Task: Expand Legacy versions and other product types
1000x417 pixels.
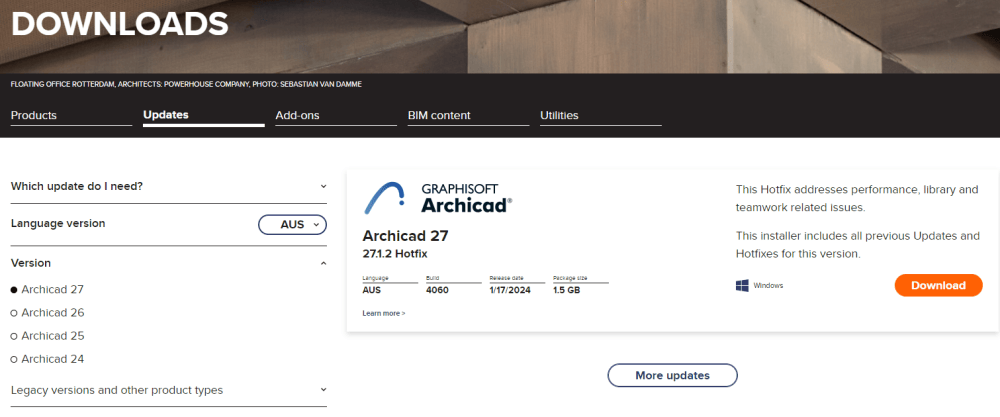Action: (323, 390)
